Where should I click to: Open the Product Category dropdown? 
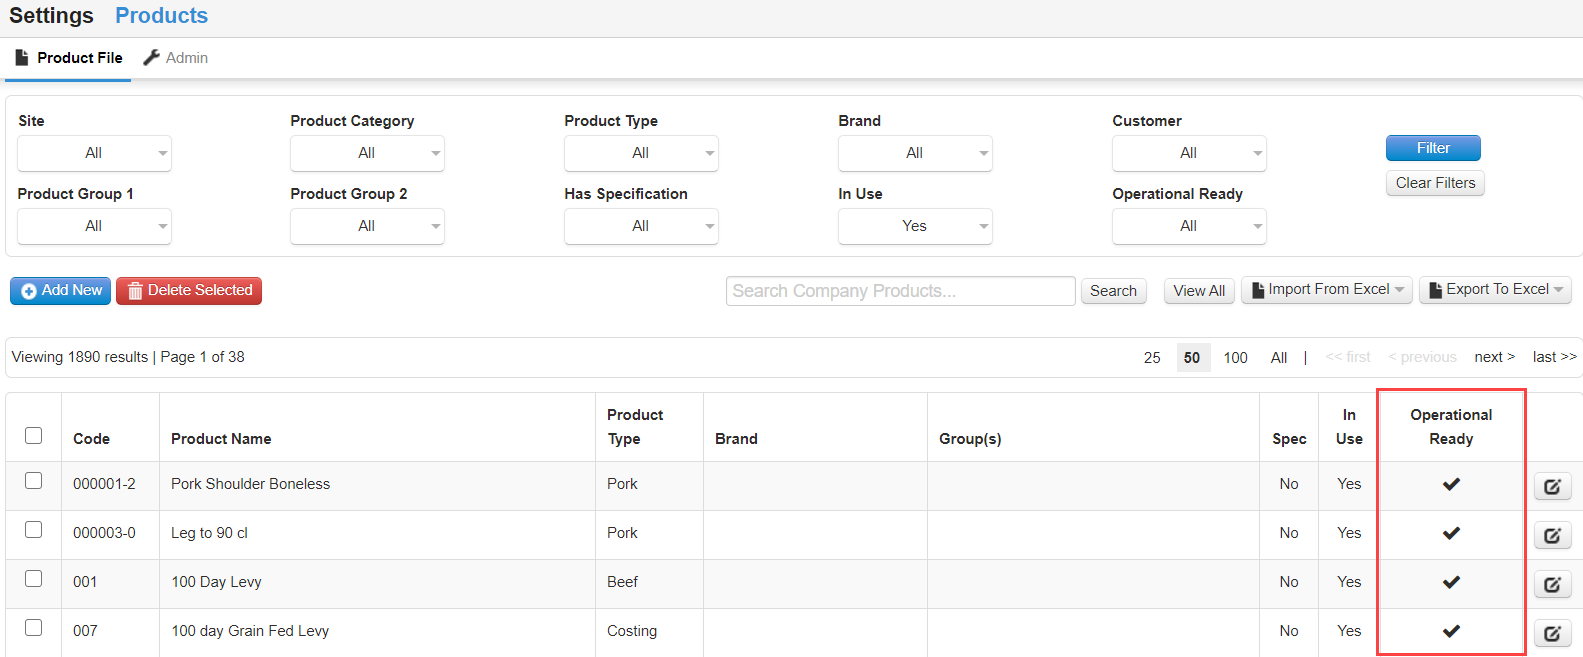tap(367, 153)
